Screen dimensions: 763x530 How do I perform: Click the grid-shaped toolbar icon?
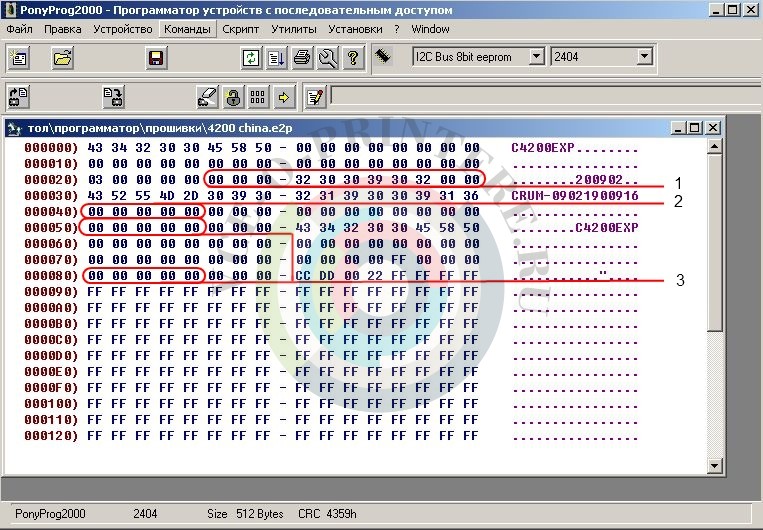(x=258, y=97)
